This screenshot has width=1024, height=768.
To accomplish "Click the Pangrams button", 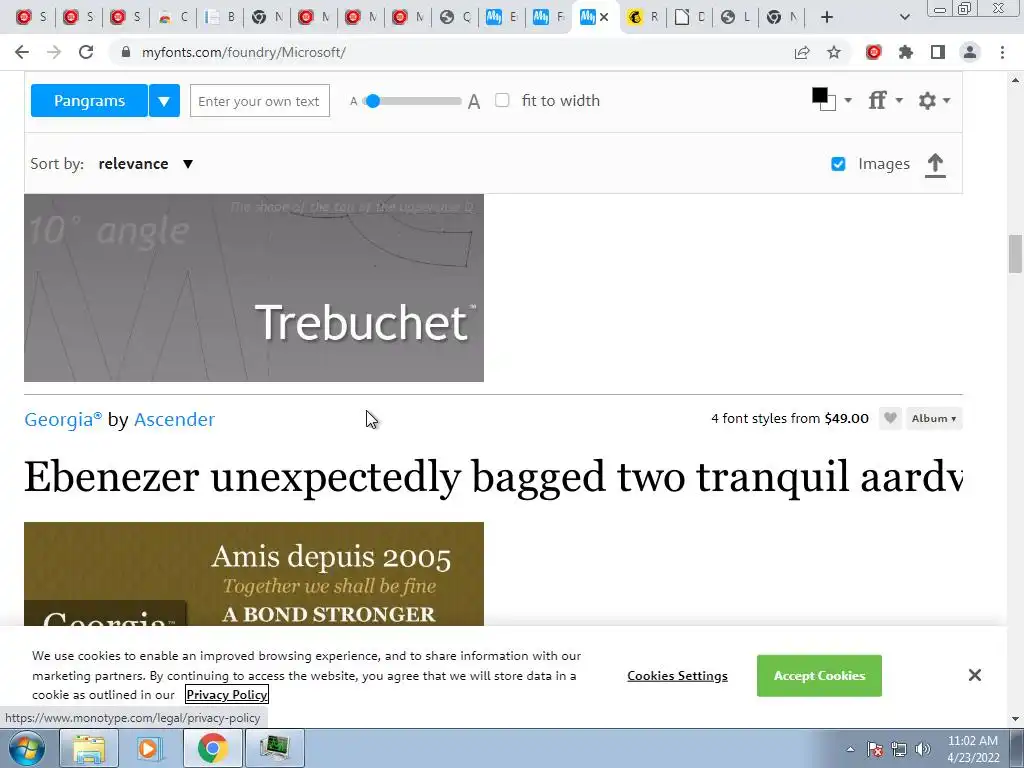I will pos(89,101).
